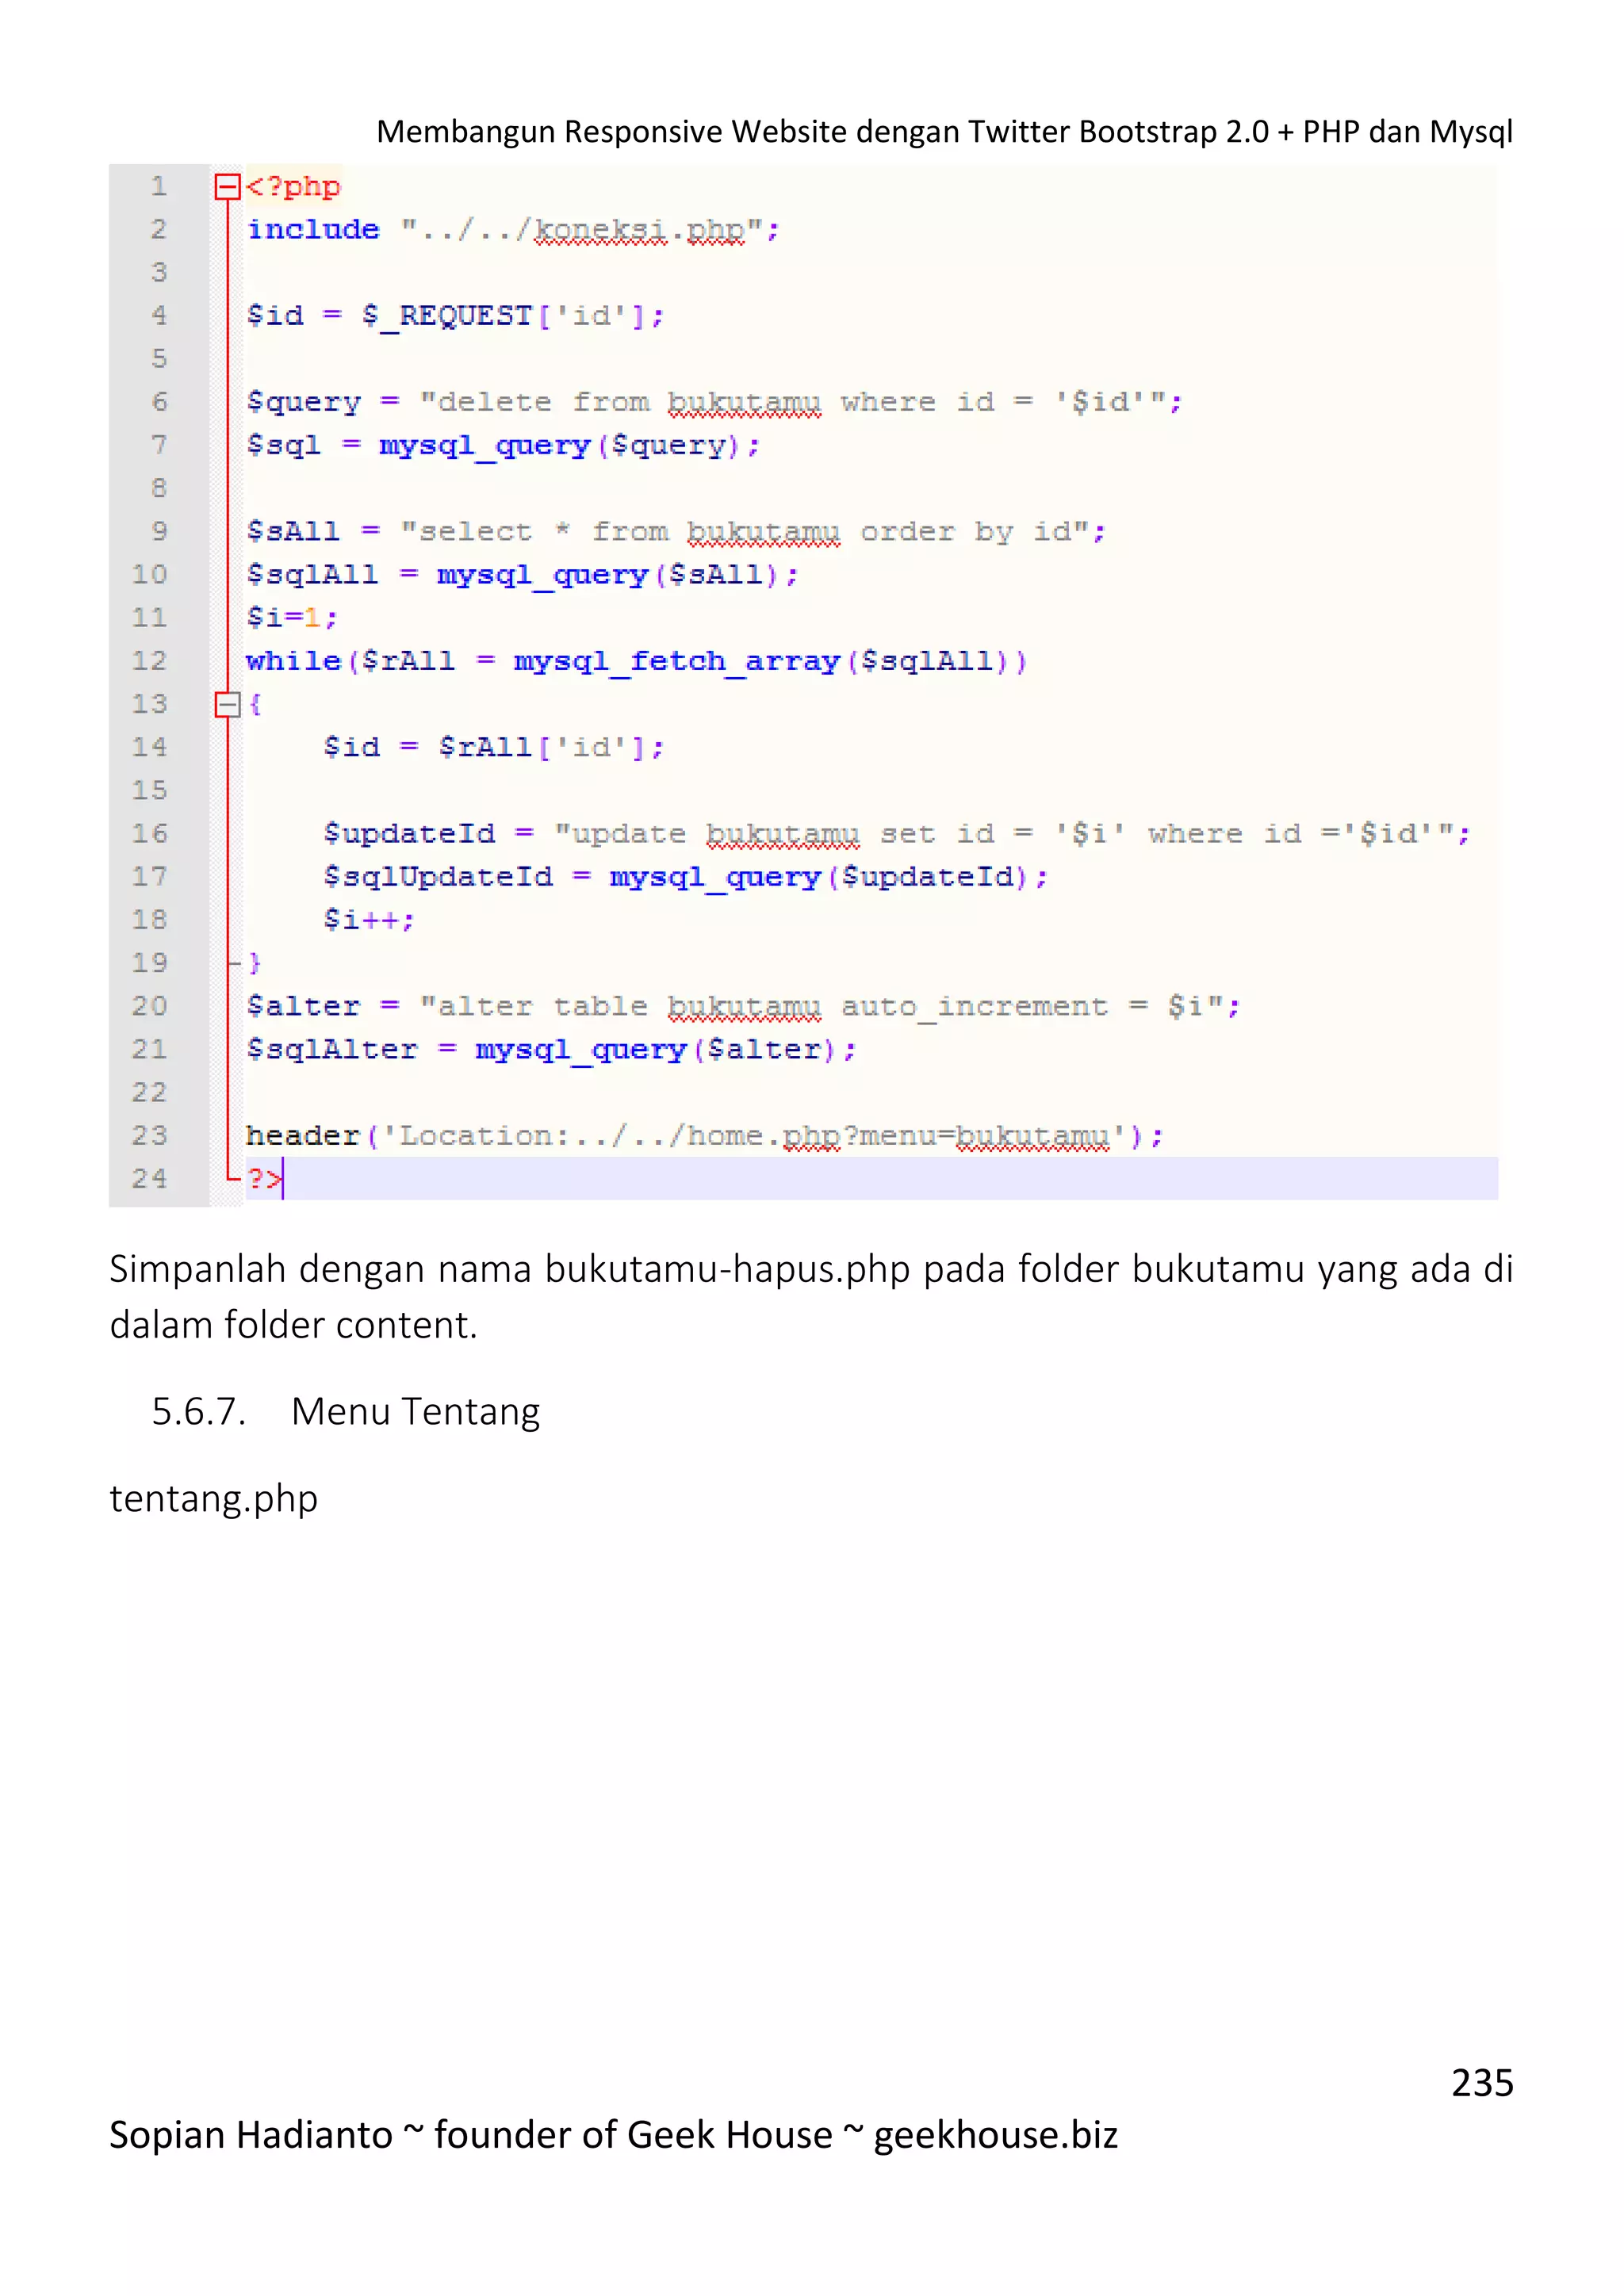Click the $id = $_REQUEST['id'] line
This screenshot has width=1624, height=2296.
tap(455, 316)
